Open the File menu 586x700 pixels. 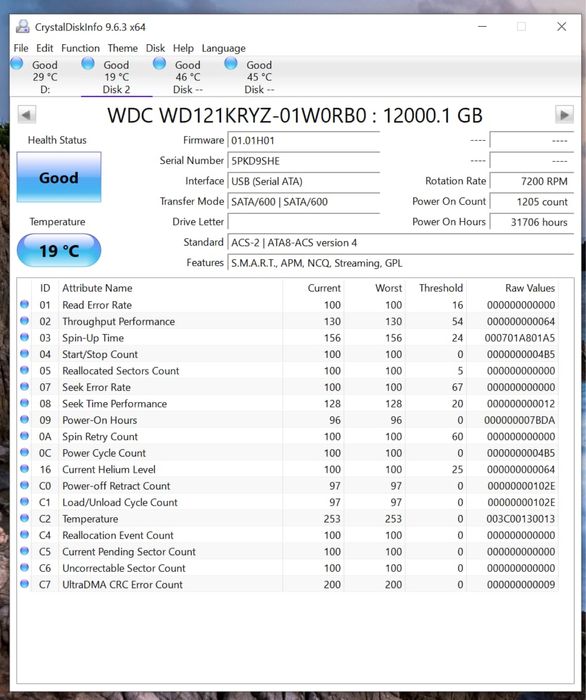21,48
